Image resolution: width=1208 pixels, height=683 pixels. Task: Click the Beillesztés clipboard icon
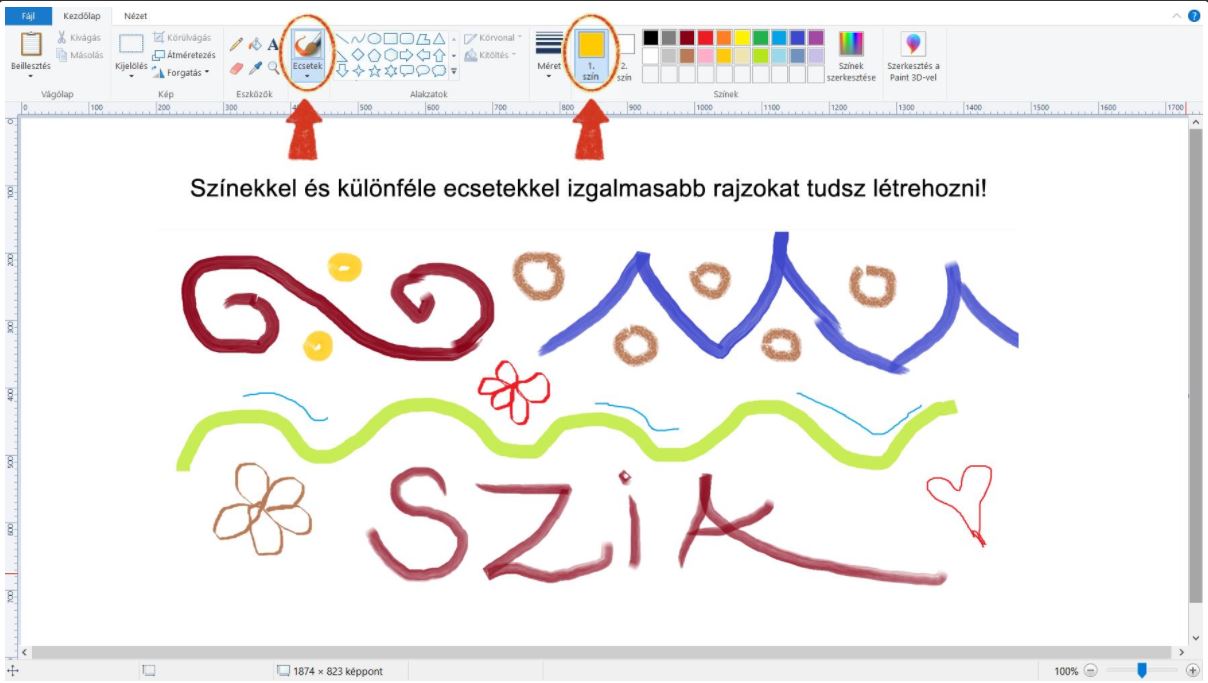coord(31,44)
